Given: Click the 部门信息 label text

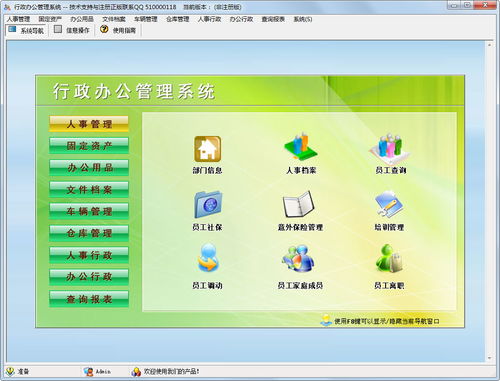Looking at the screenshot, I should pyautogui.click(x=207, y=170).
